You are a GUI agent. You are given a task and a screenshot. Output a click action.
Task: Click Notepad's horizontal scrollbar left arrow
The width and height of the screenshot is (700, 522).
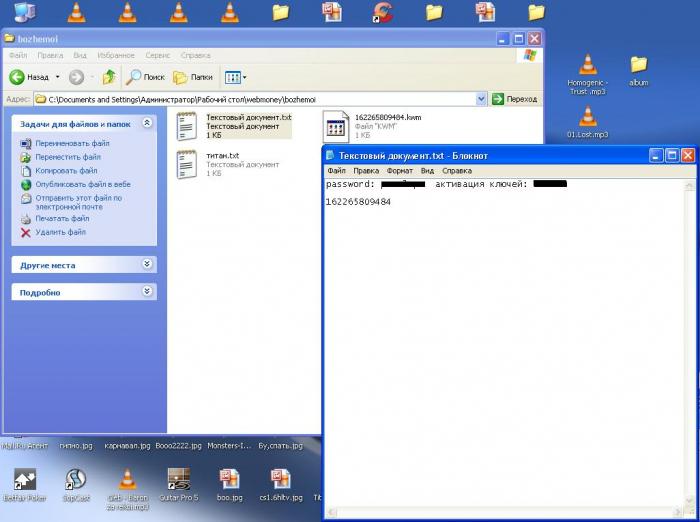tap(331, 512)
